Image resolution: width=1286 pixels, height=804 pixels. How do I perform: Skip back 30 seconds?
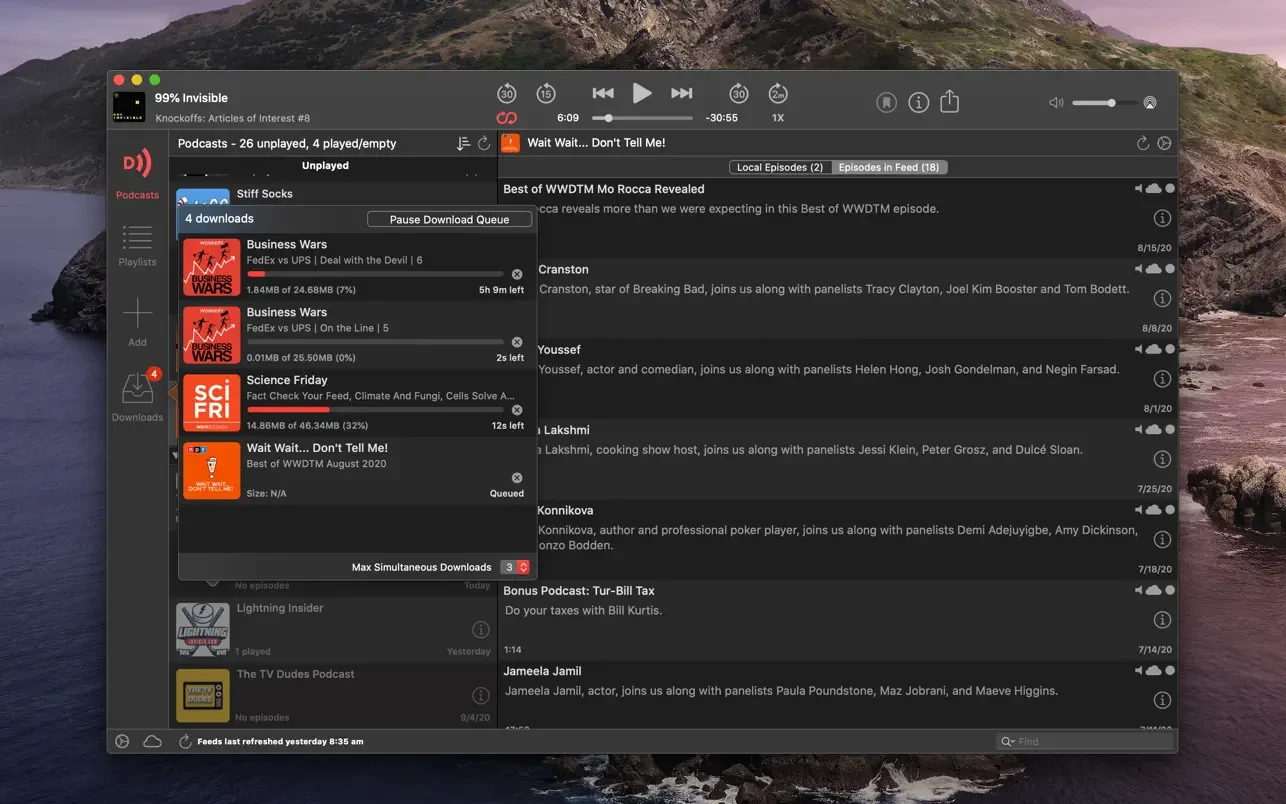(x=507, y=94)
